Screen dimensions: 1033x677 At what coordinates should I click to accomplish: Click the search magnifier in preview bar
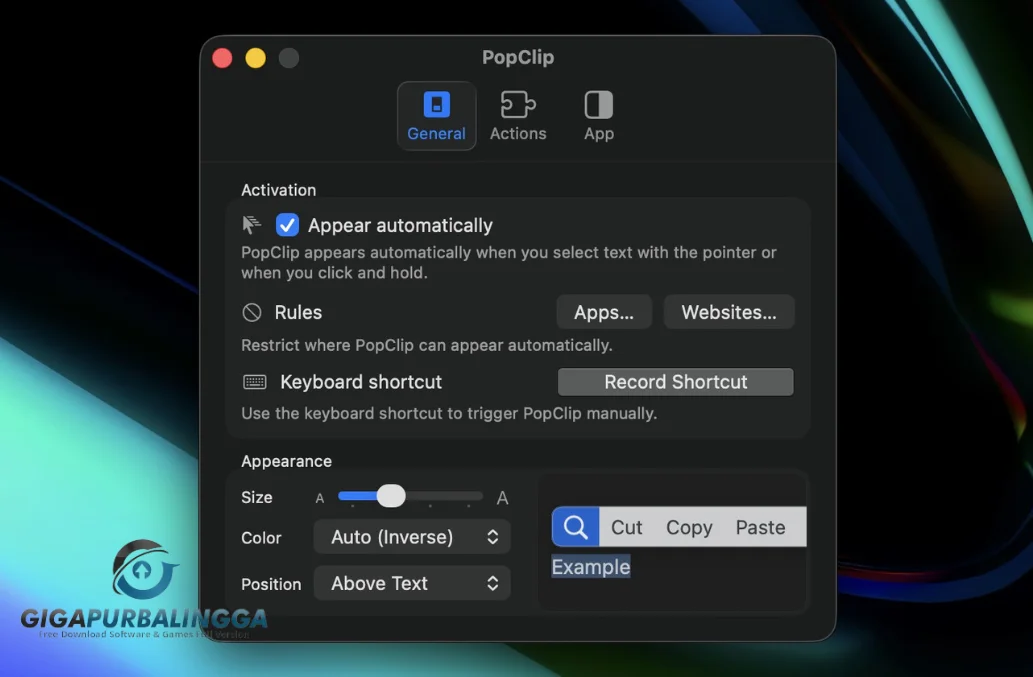point(576,527)
